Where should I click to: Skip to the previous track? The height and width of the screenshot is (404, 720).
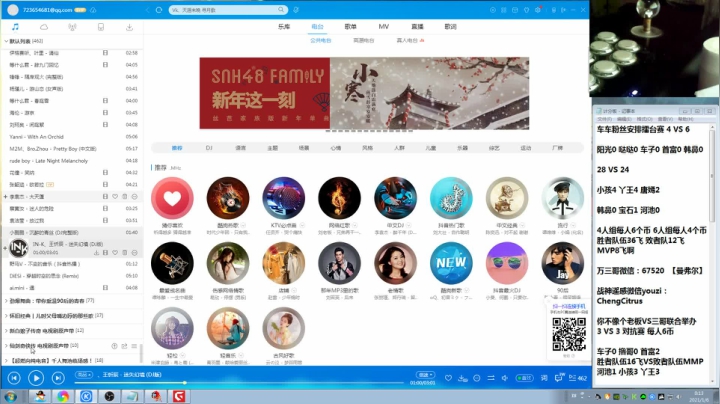coord(14,378)
